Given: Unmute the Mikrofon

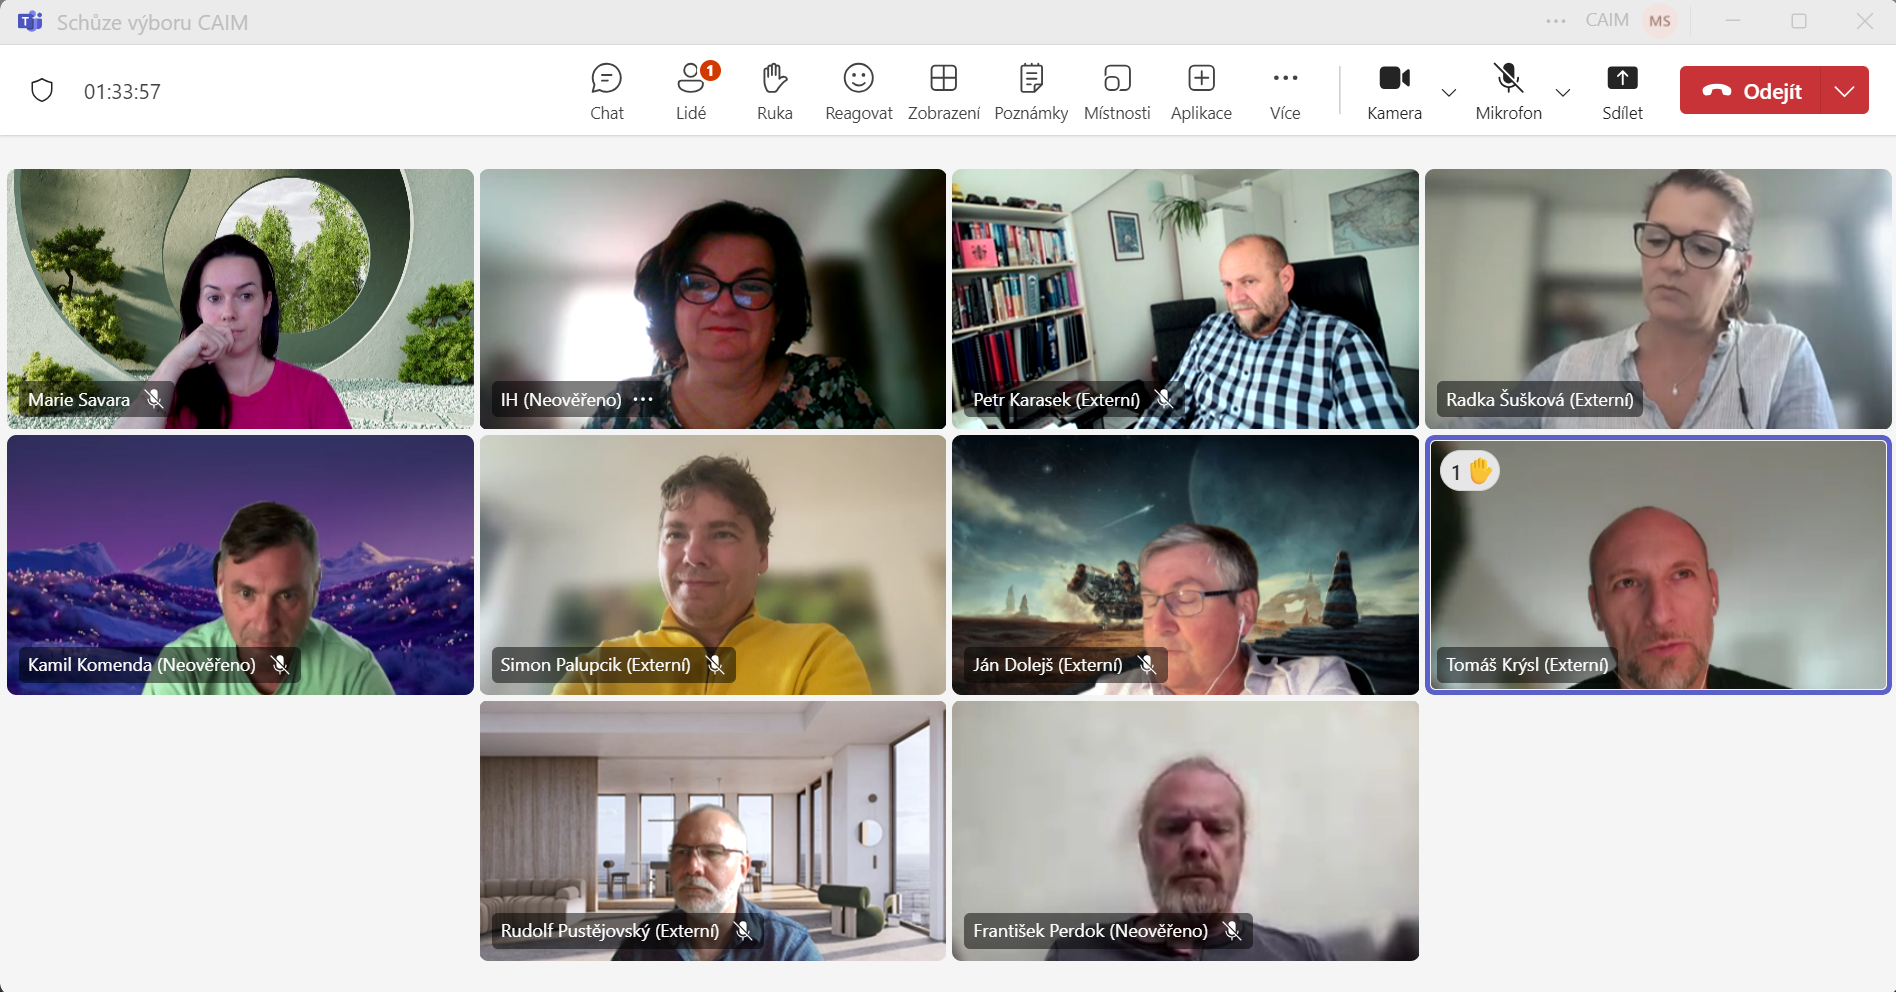Looking at the screenshot, I should click(x=1508, y=91).
